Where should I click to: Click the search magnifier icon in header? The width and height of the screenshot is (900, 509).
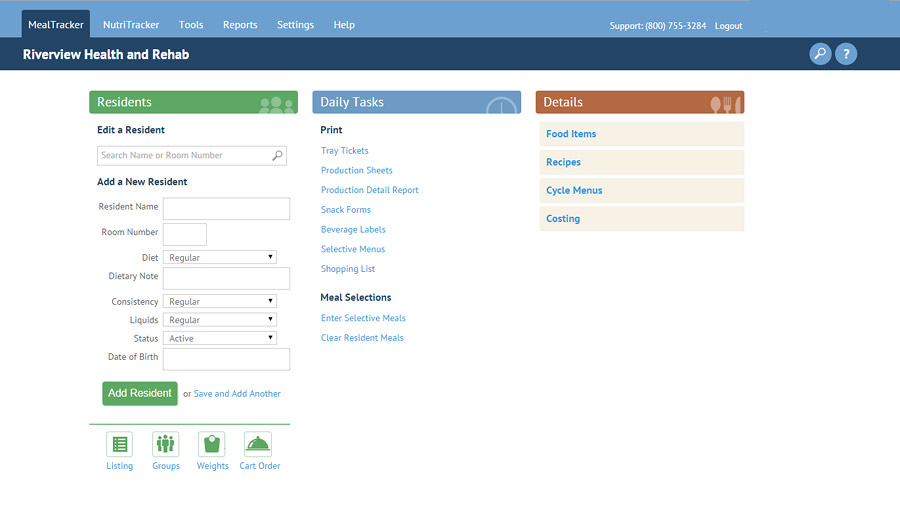[x=820, y=54]
